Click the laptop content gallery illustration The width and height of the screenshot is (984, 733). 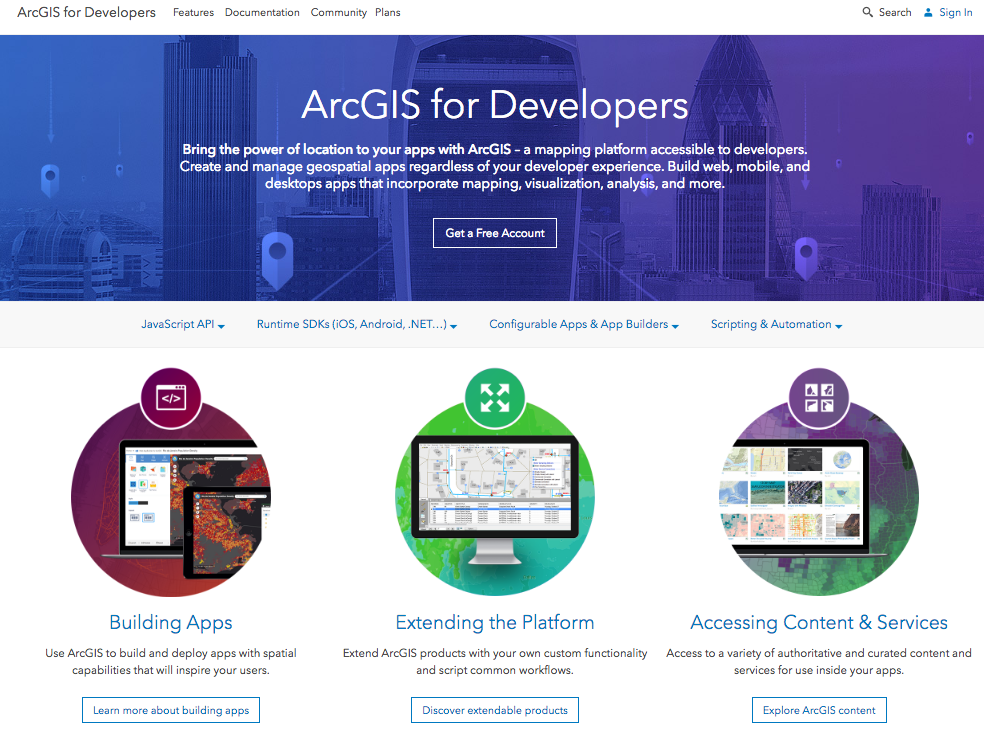(819, 499)
